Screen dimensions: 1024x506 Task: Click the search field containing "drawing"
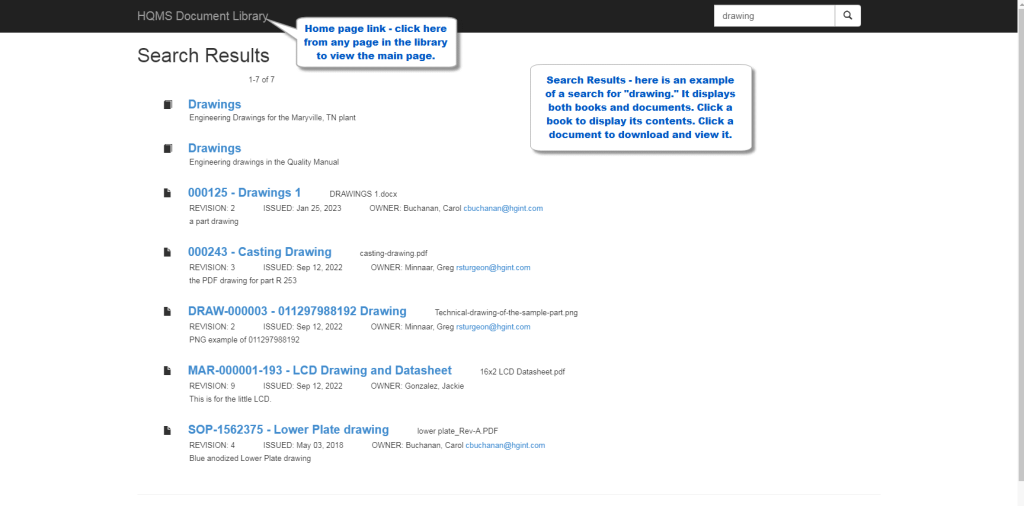[774, 16]
